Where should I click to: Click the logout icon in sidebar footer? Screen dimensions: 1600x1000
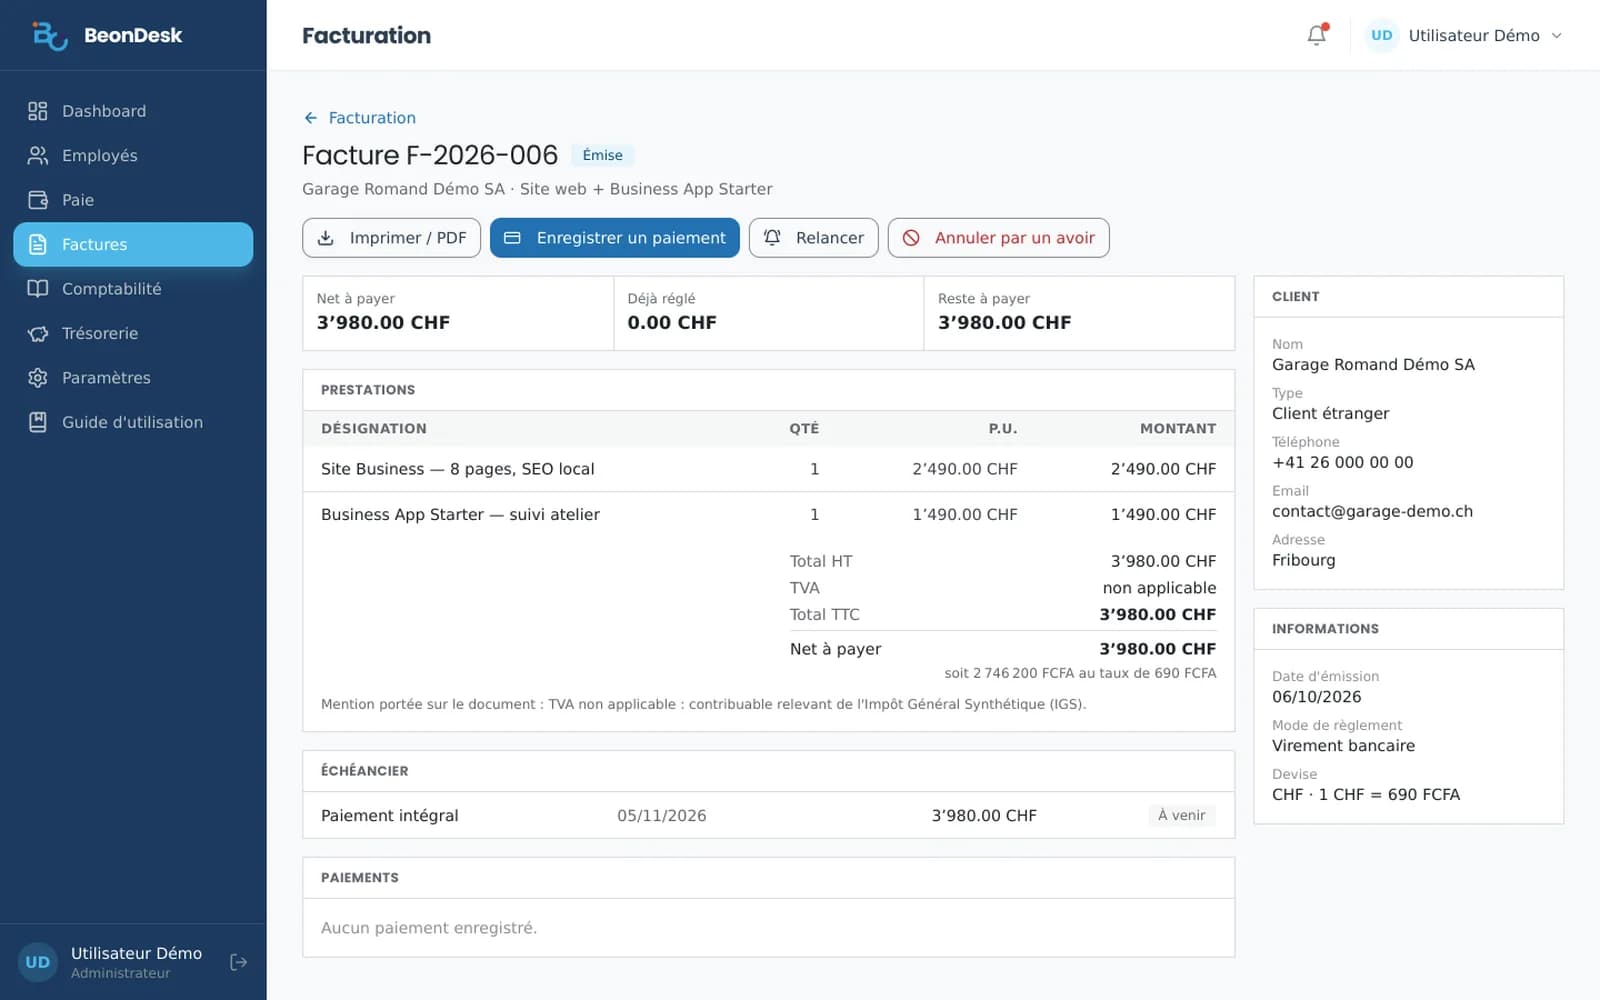click(239, 962)
